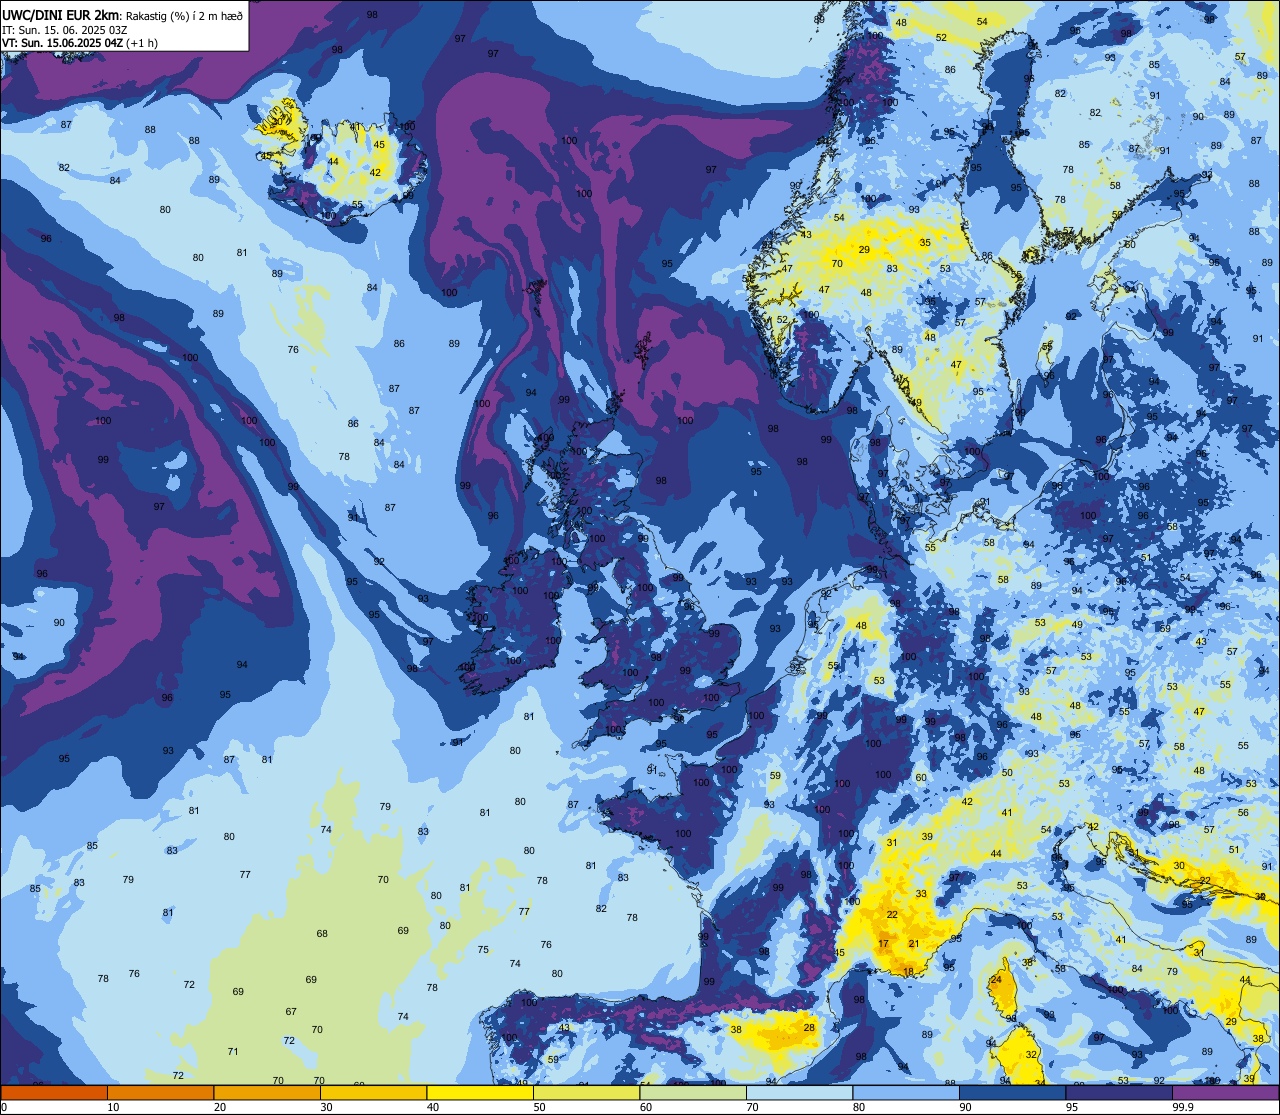
Task: Click the humidity value '21' in southeast France
Action: tap(913, 944)
